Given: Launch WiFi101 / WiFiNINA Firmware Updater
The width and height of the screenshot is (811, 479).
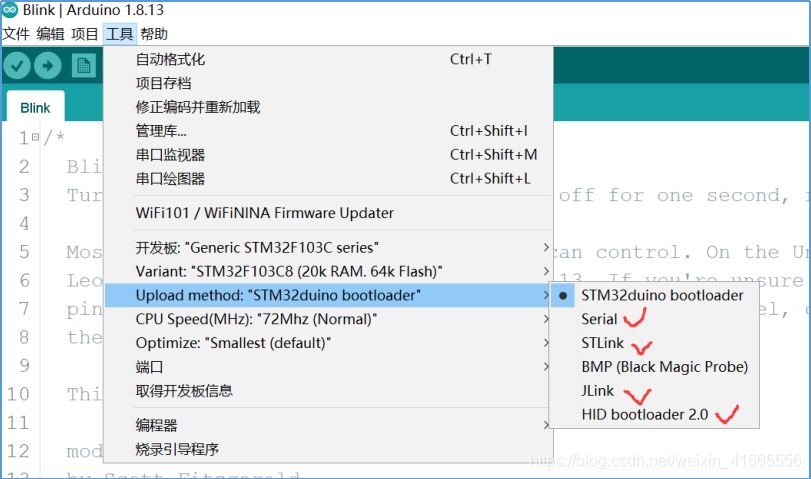Looking at the screenshot, I should (328, 213).
